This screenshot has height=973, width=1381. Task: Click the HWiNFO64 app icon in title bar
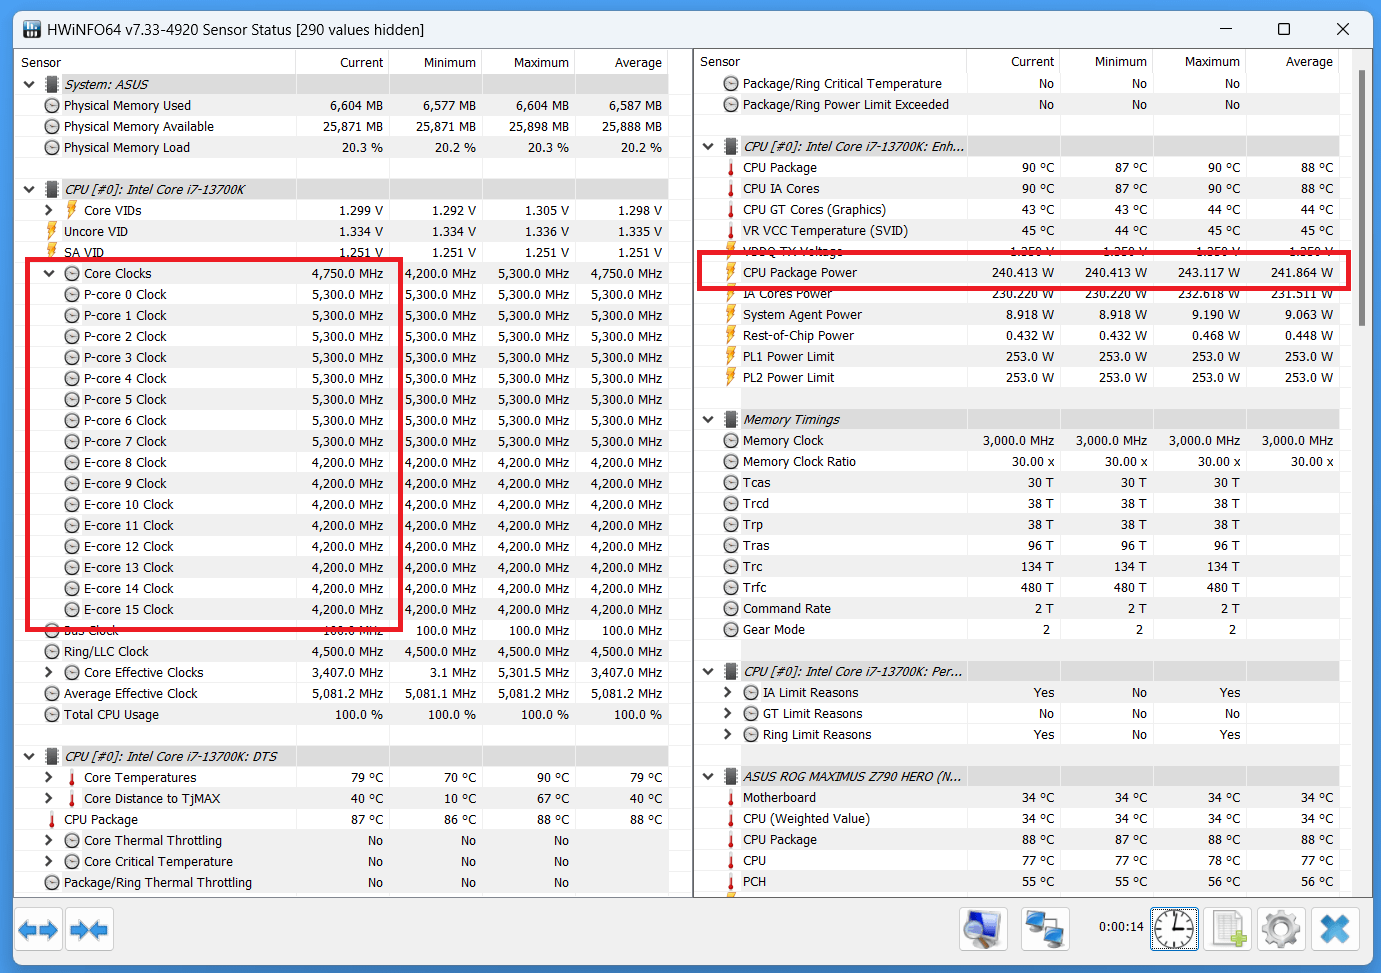[x=31, y=29]
